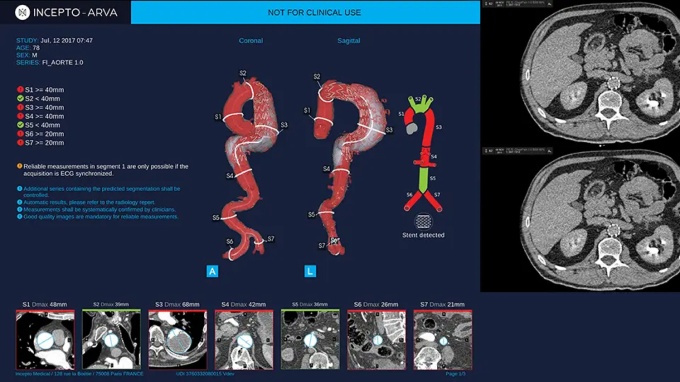Open the S3 Dmax 68mm cross-section thumbnail
Viewport: 680px width, 382px height.
177,340
